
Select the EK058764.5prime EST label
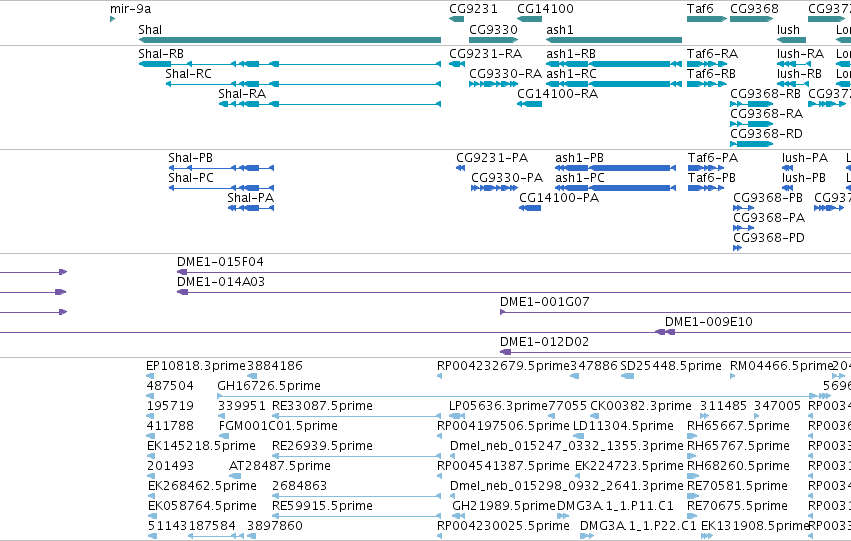(x=202, y=506)
